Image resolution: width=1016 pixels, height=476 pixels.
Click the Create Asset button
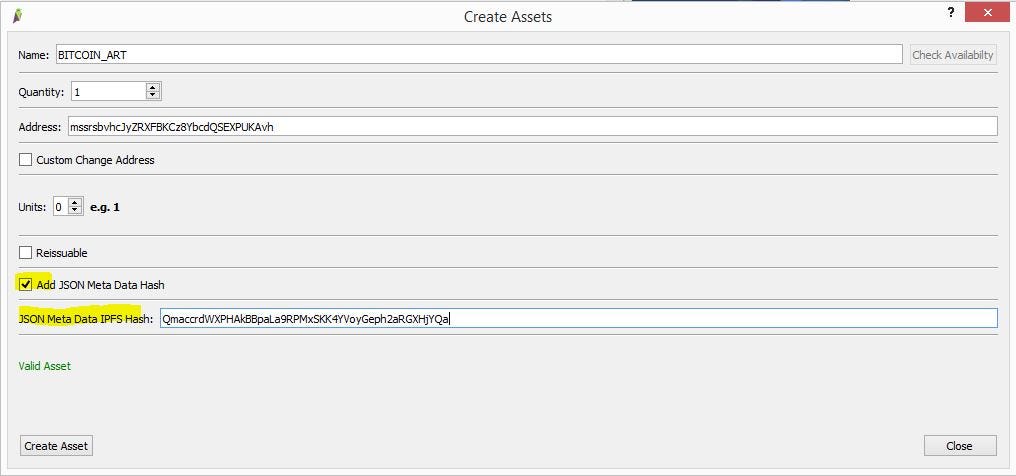pyautogui.click(x=56, y=446)
